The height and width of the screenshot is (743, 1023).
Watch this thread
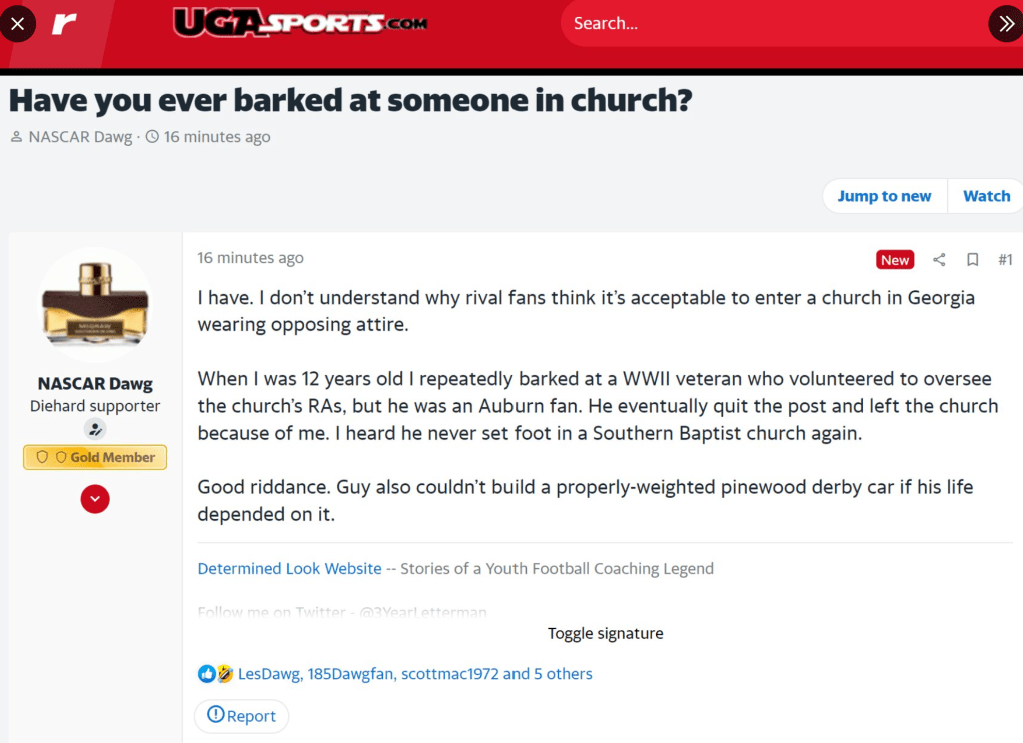(986, 196)
